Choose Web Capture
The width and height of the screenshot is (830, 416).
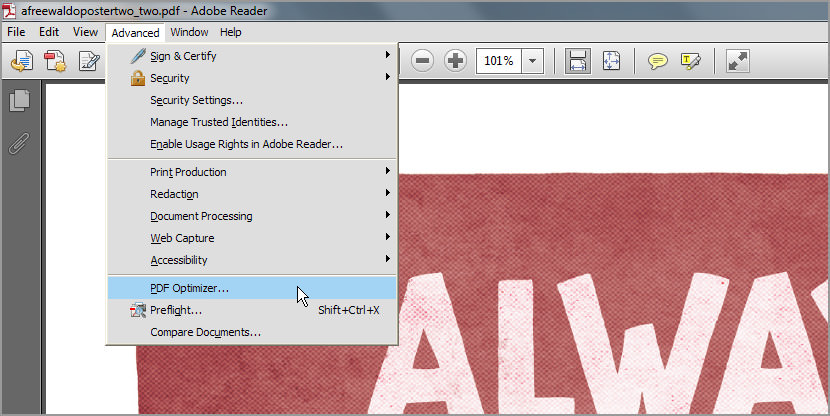tap(252, 238)
